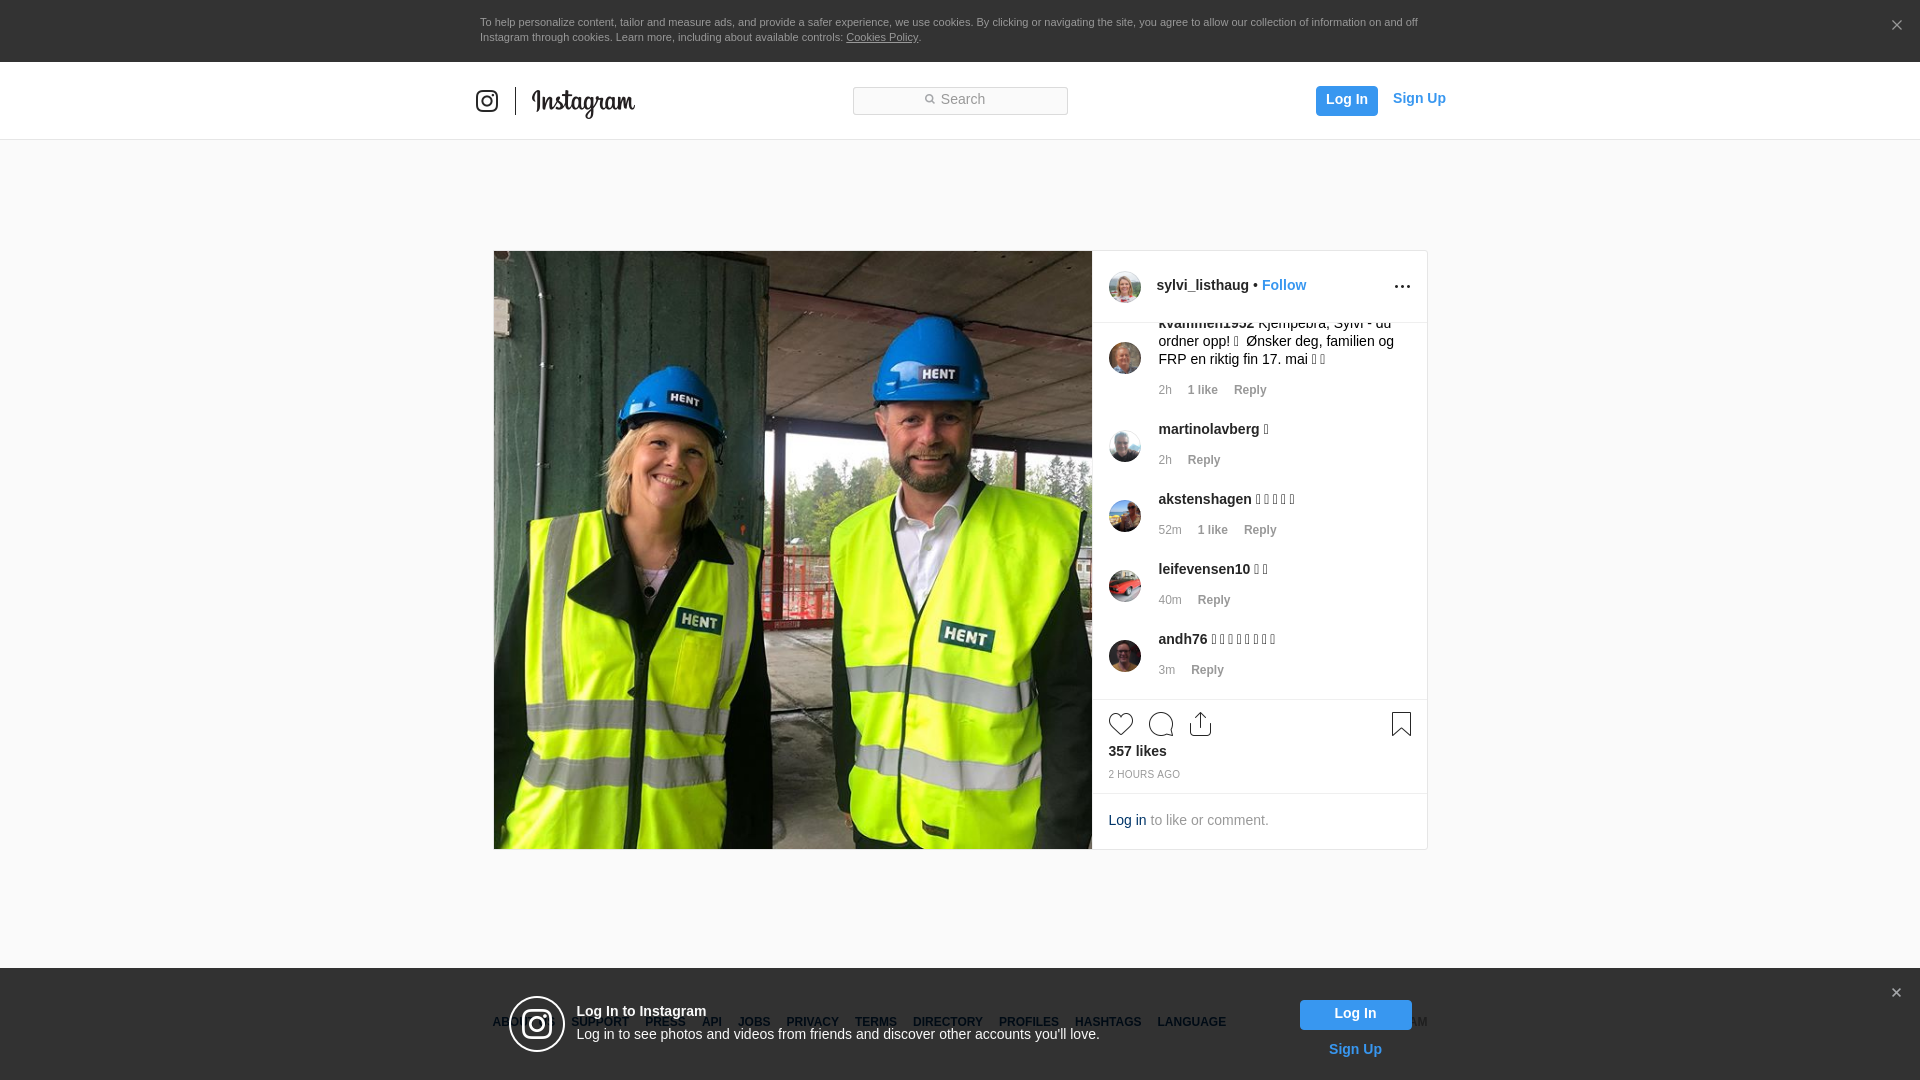Focus the Search input field
Viewport: 1920px width, 1080px height.
coord(960,100)
